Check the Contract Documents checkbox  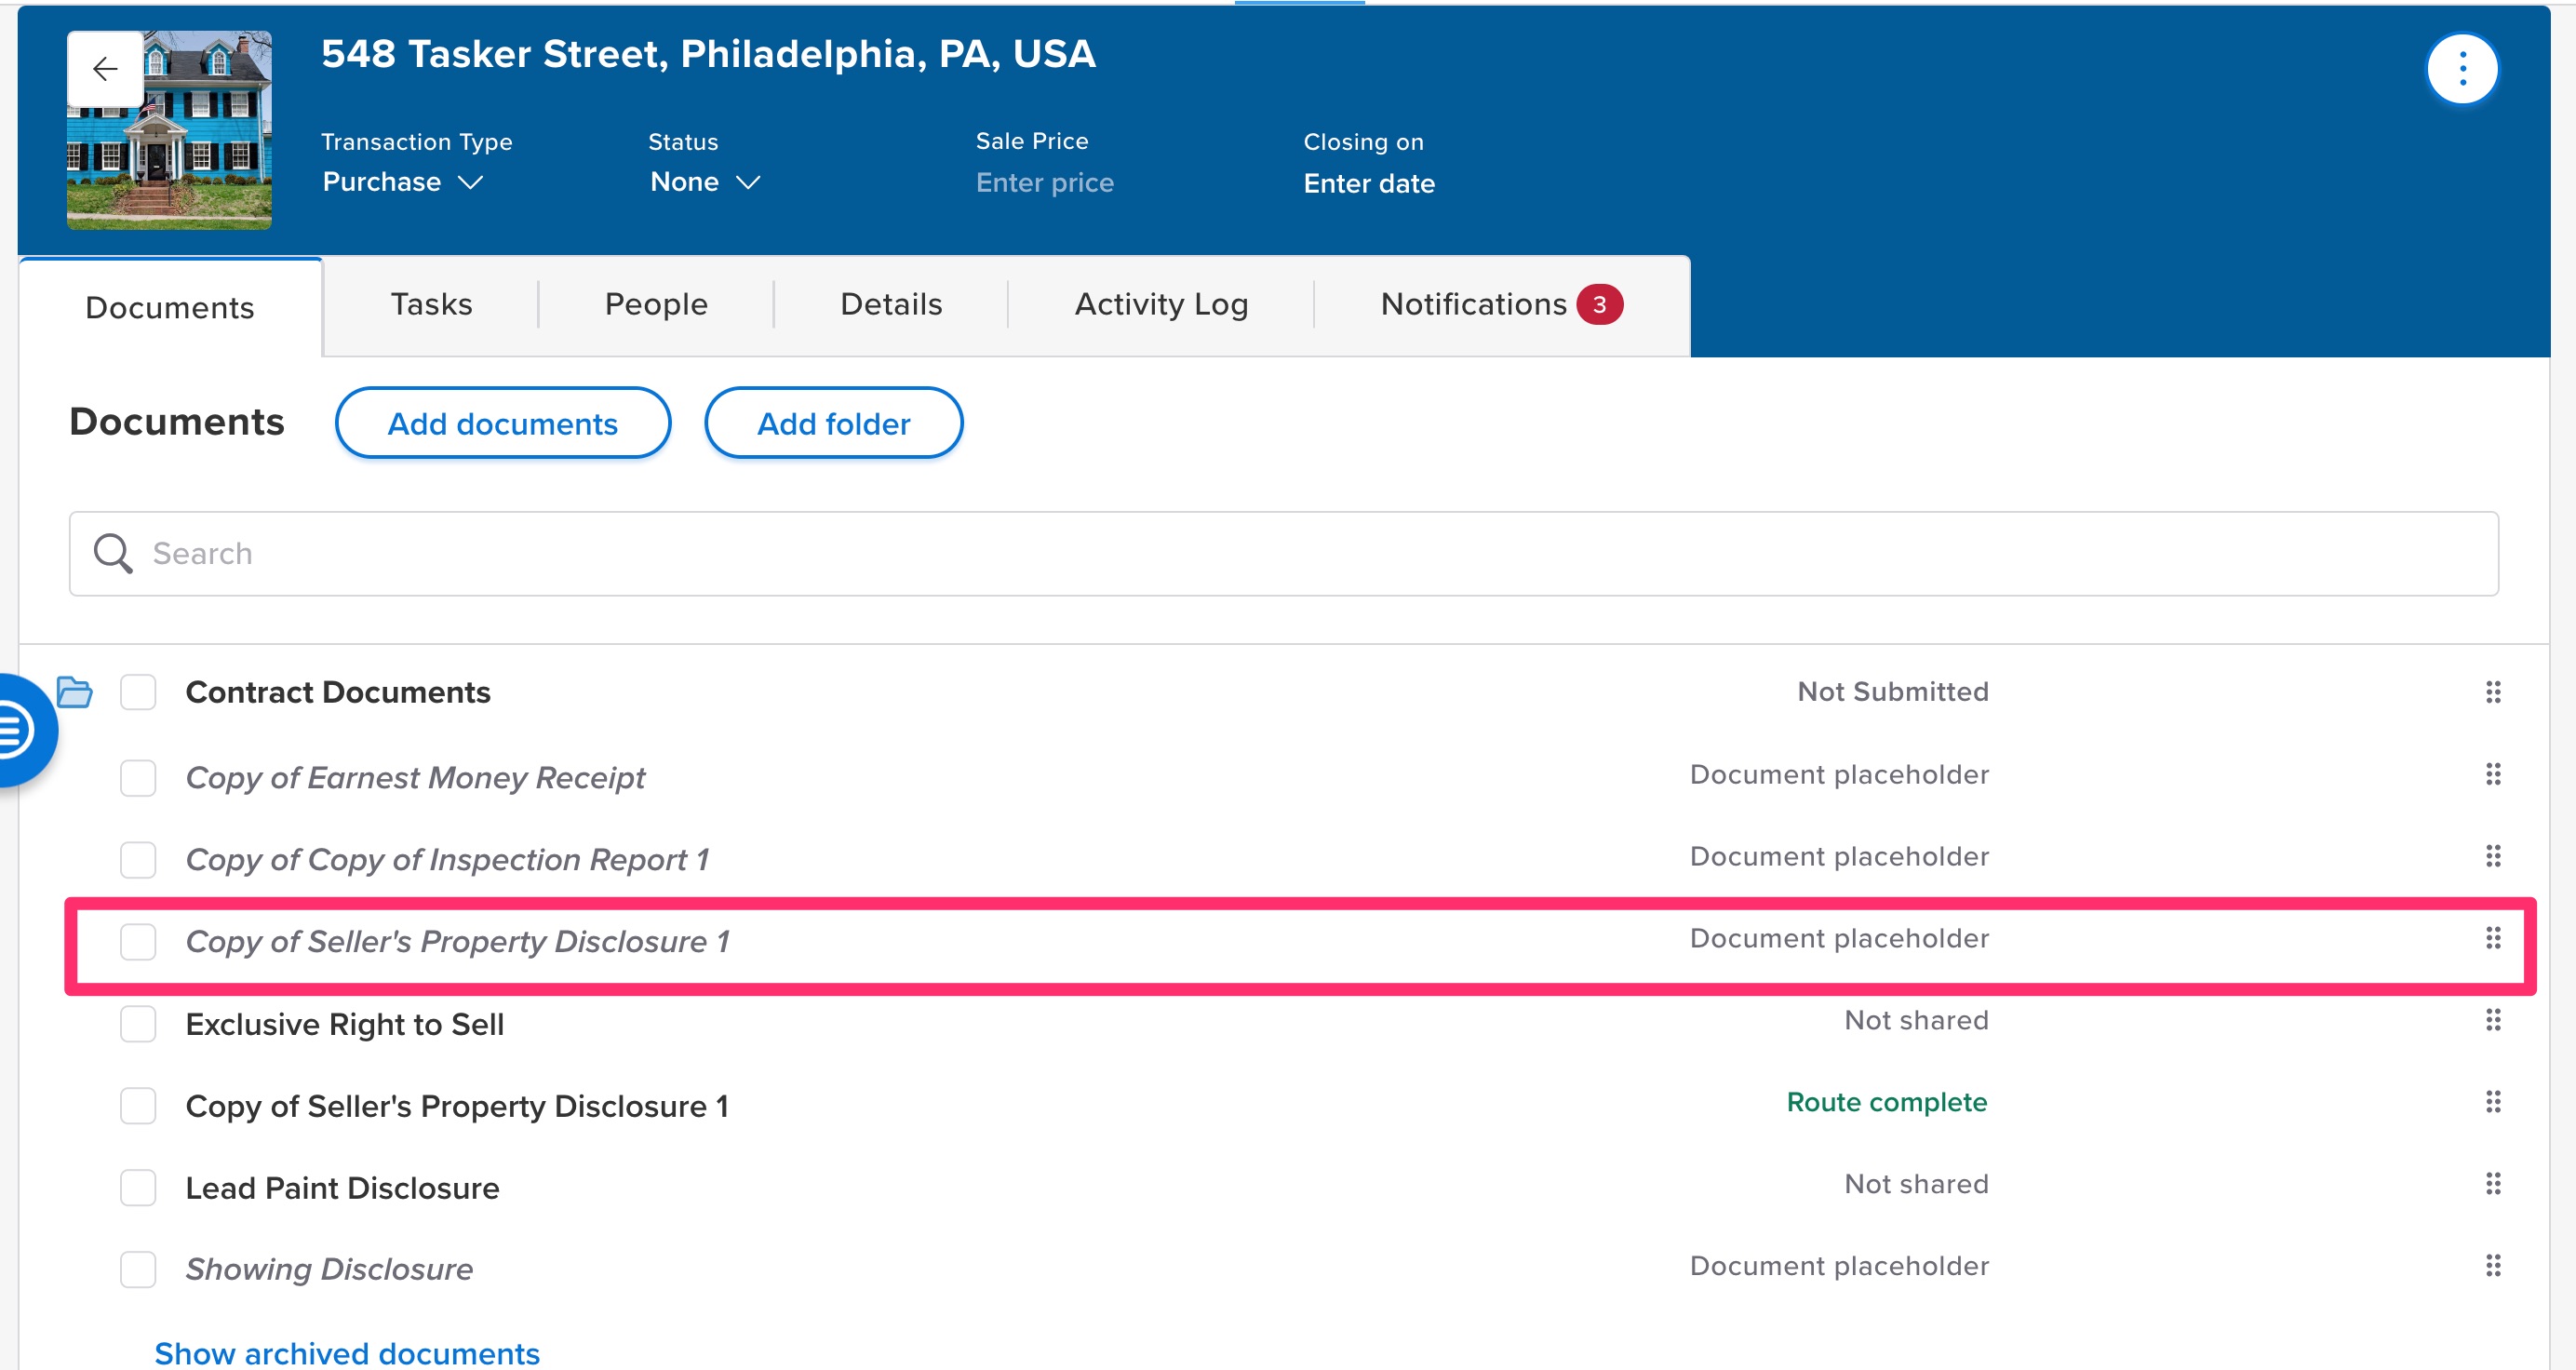138,692
